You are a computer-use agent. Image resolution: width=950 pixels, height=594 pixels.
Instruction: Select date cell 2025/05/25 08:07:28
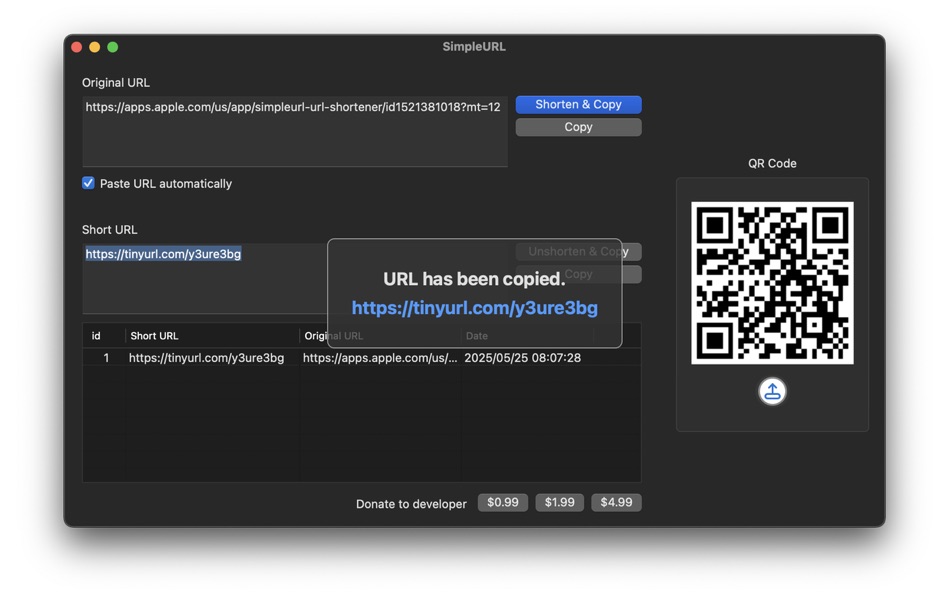[x=522, y=358]
